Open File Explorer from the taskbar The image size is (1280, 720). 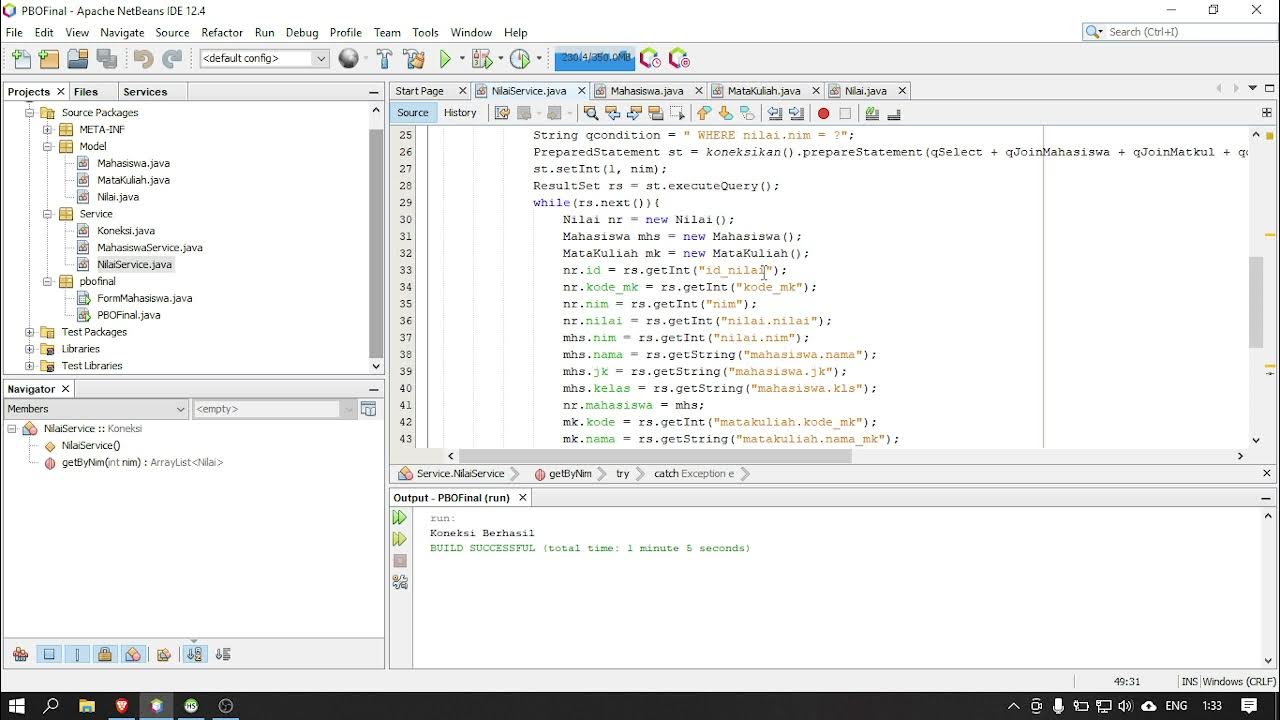pos(87,706)
